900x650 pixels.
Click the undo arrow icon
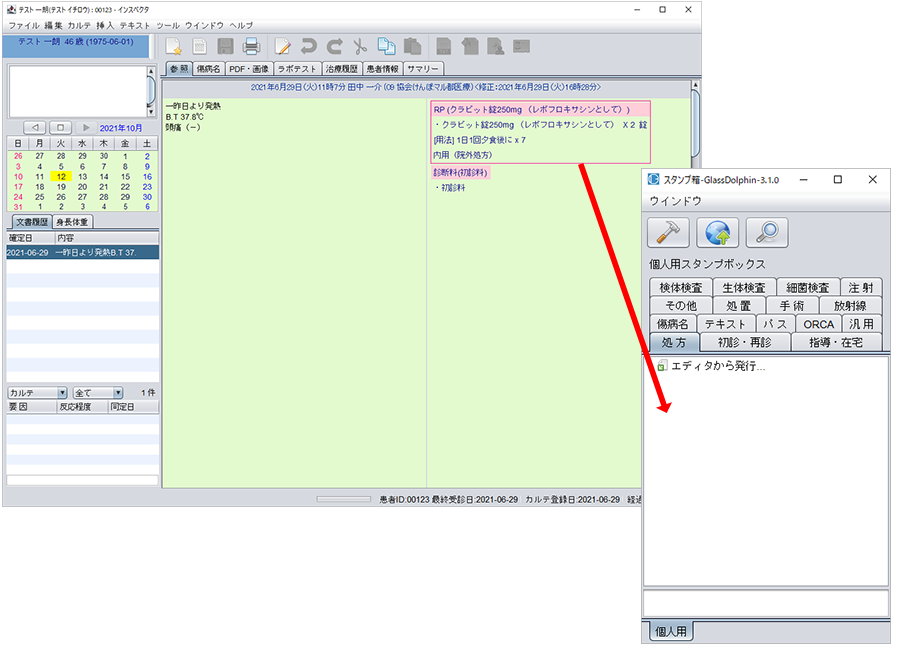309,46
